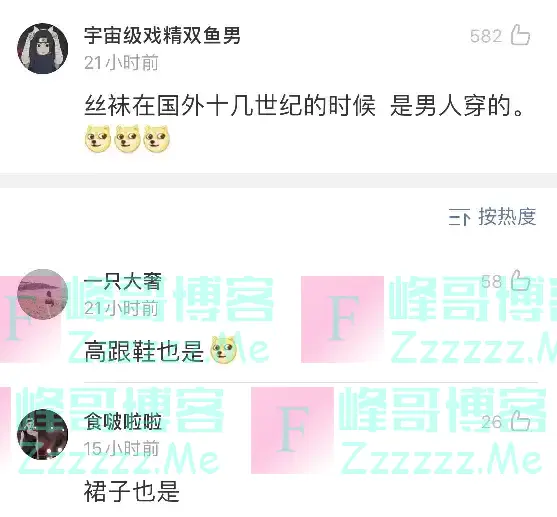Image resolution: width=557 pixels, height=517 pixels.
Task: Click the 15小时前 timestamp
Action: click(121, 448)
